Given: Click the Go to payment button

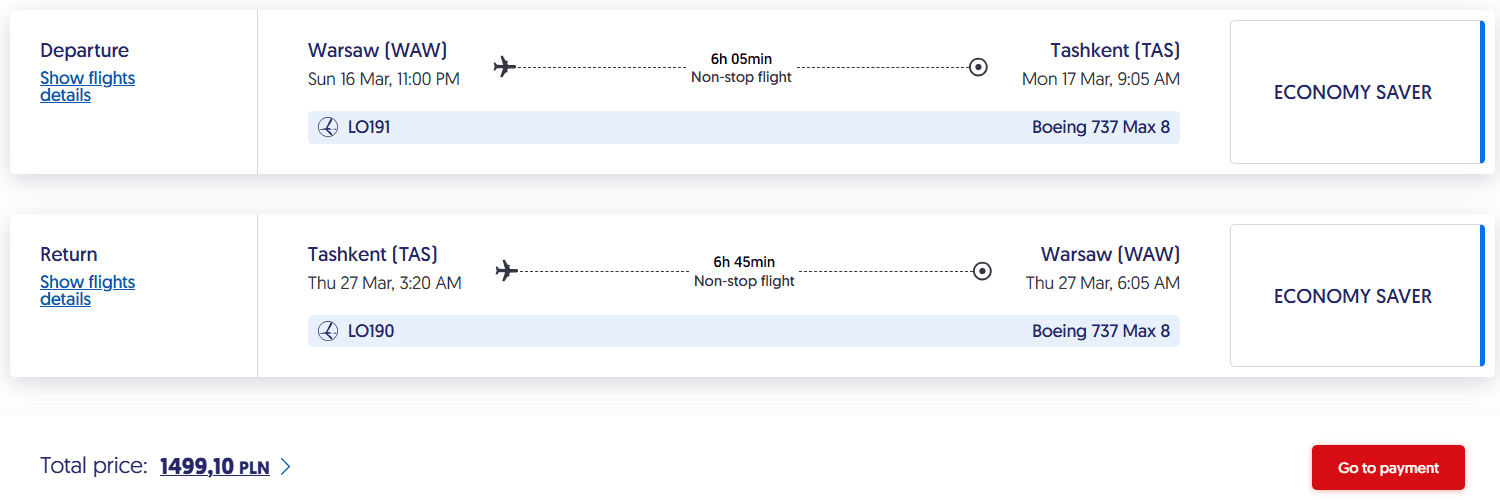Looking at the screenshot, I should tap(1388, 467).
